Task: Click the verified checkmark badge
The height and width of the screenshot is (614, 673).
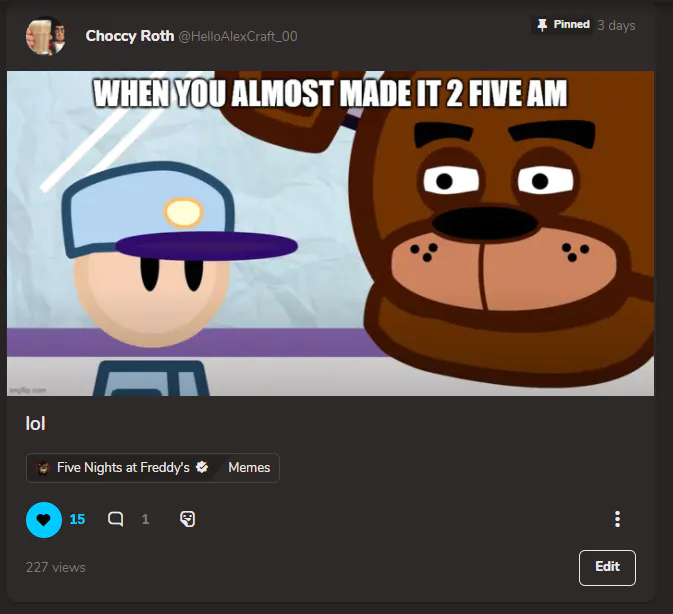Action: pyautogui.click(x=202, y=467)
